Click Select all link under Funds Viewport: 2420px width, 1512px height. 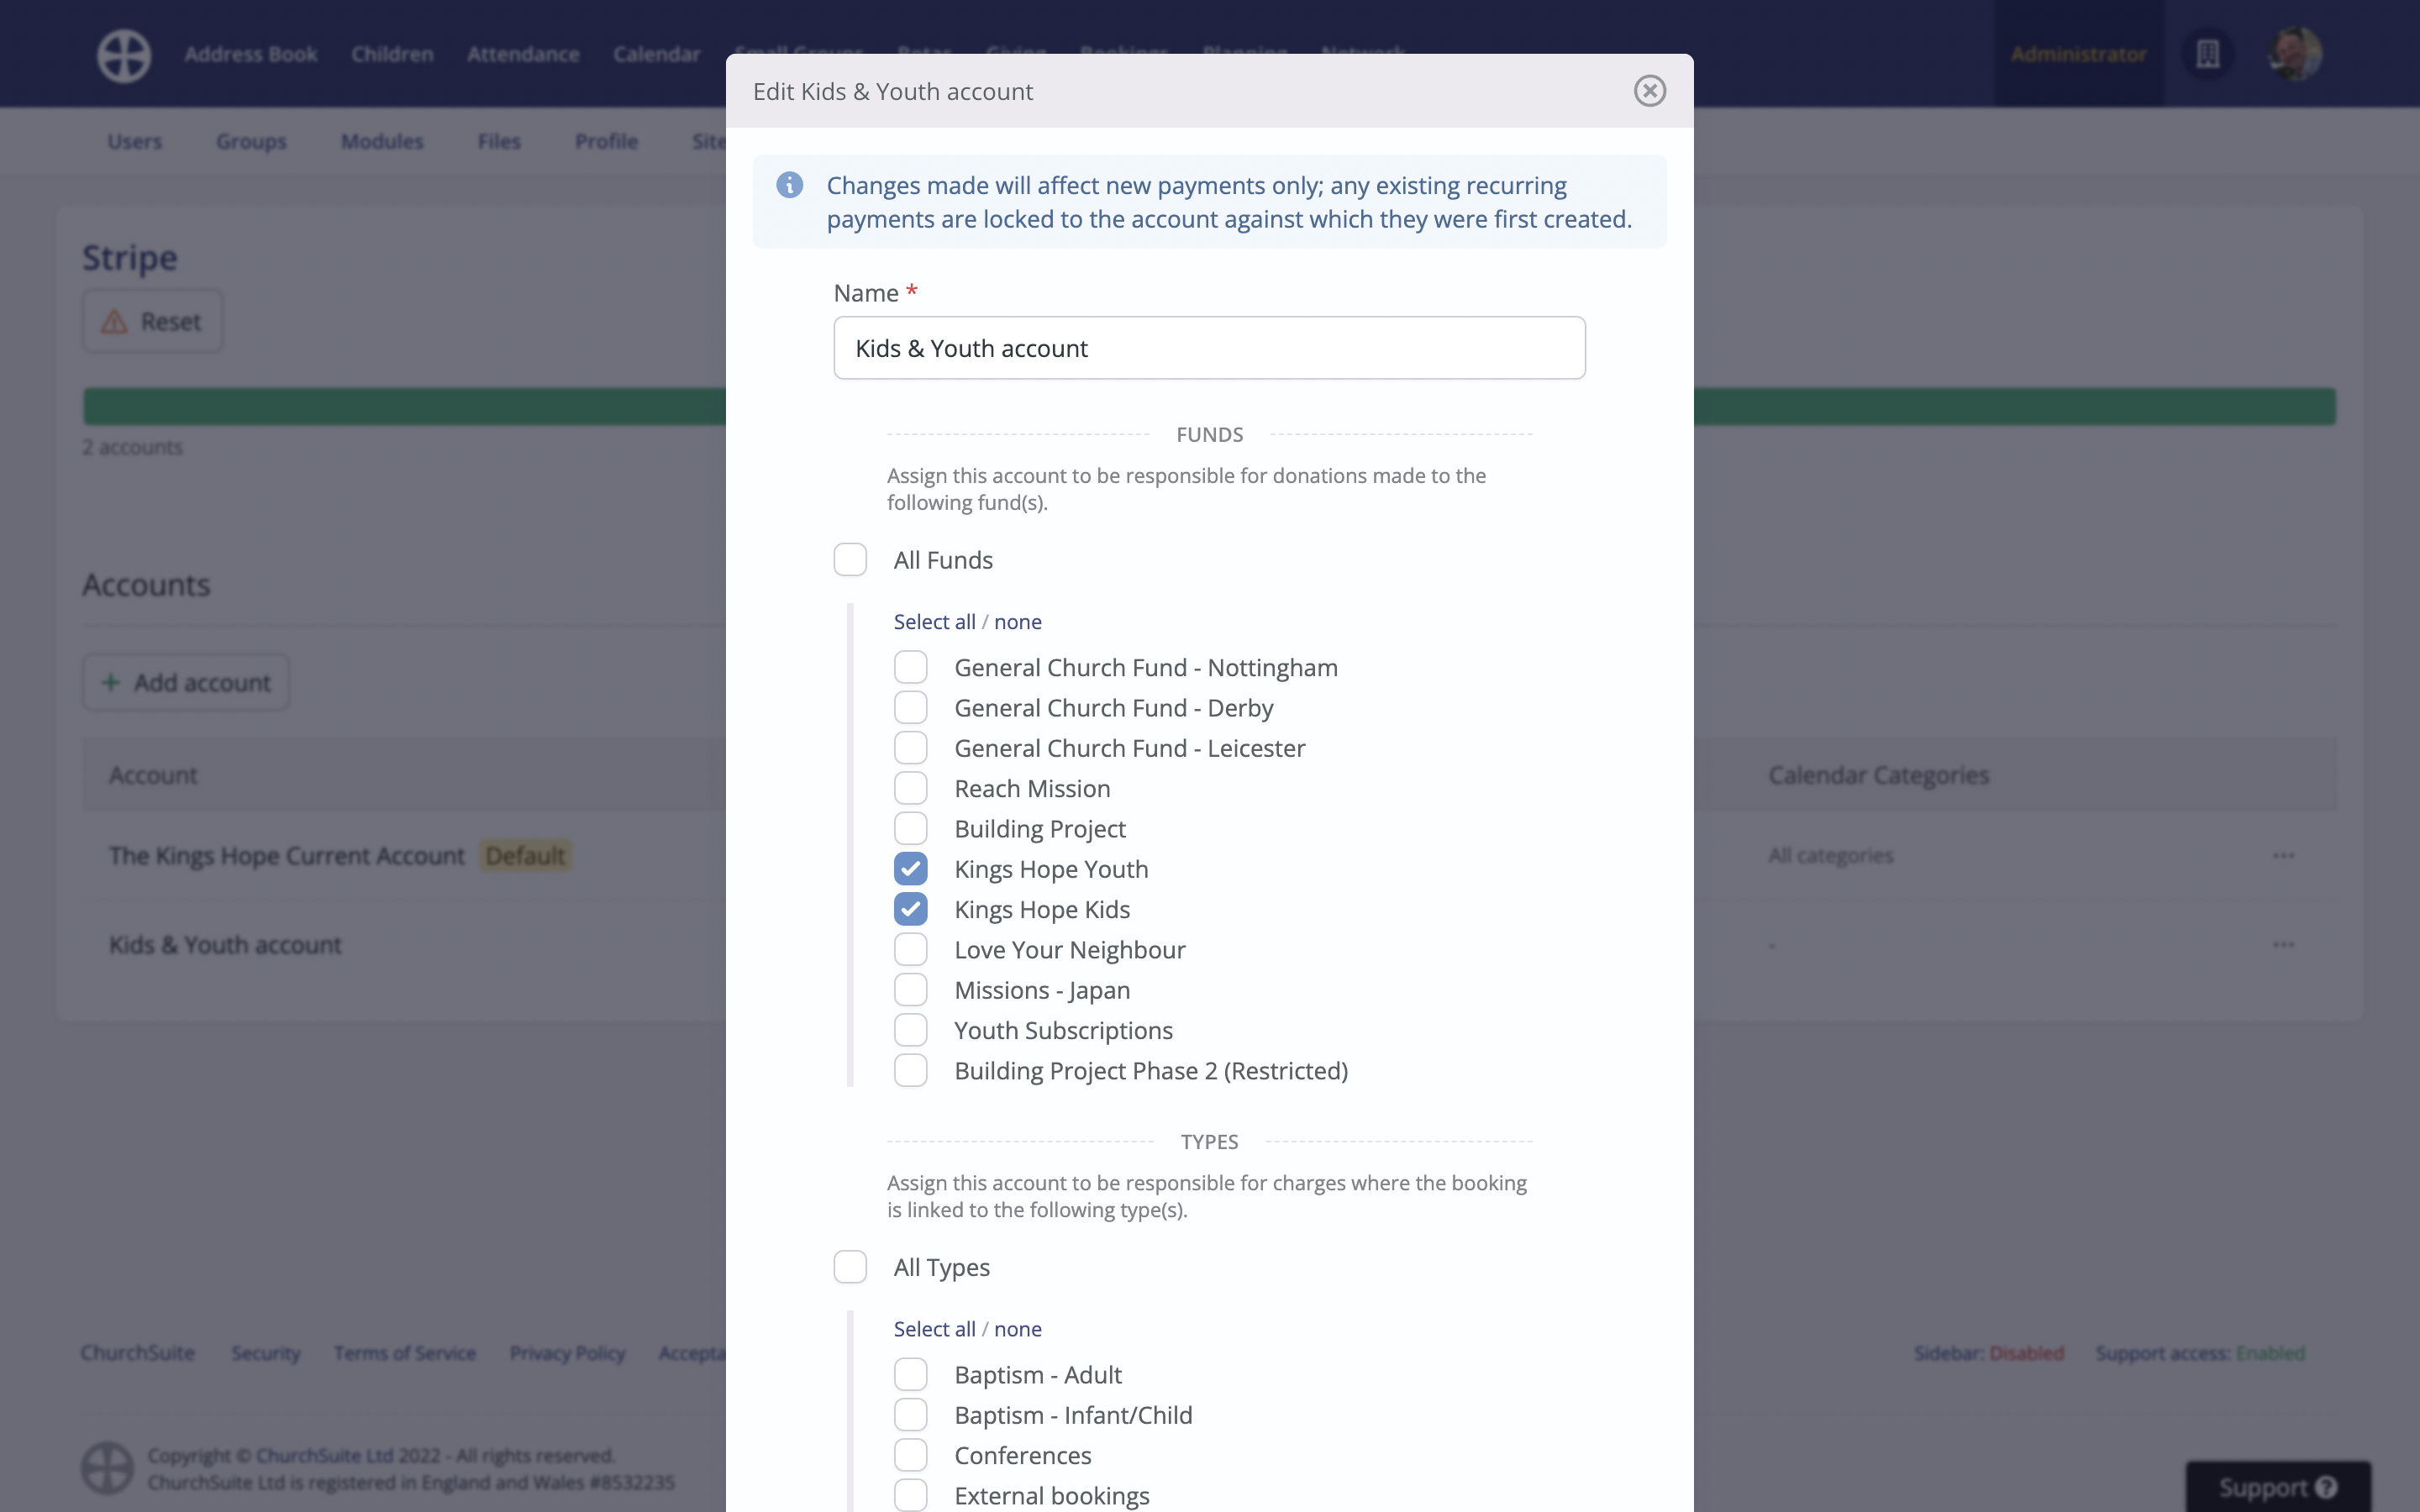[x=934, y=622]
